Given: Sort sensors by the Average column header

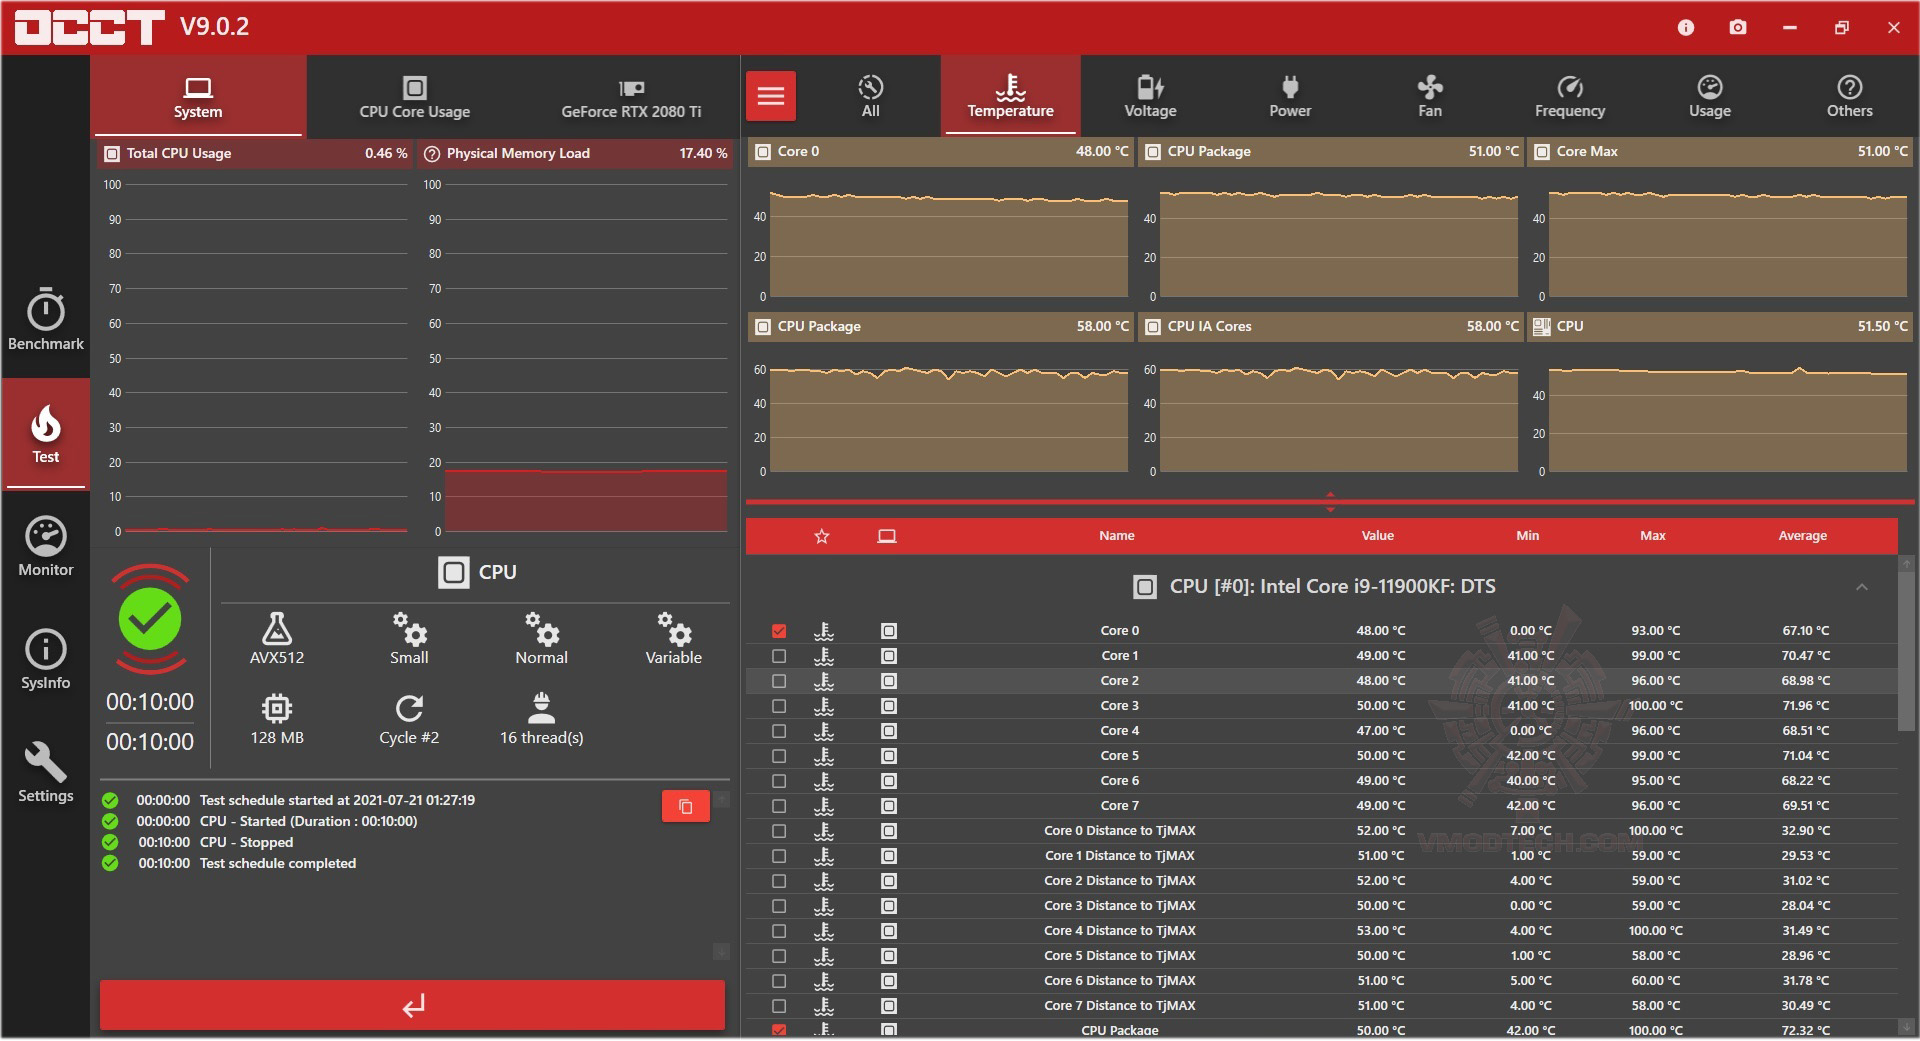Looking at the screenshot, I should [x=1802, y=536].
